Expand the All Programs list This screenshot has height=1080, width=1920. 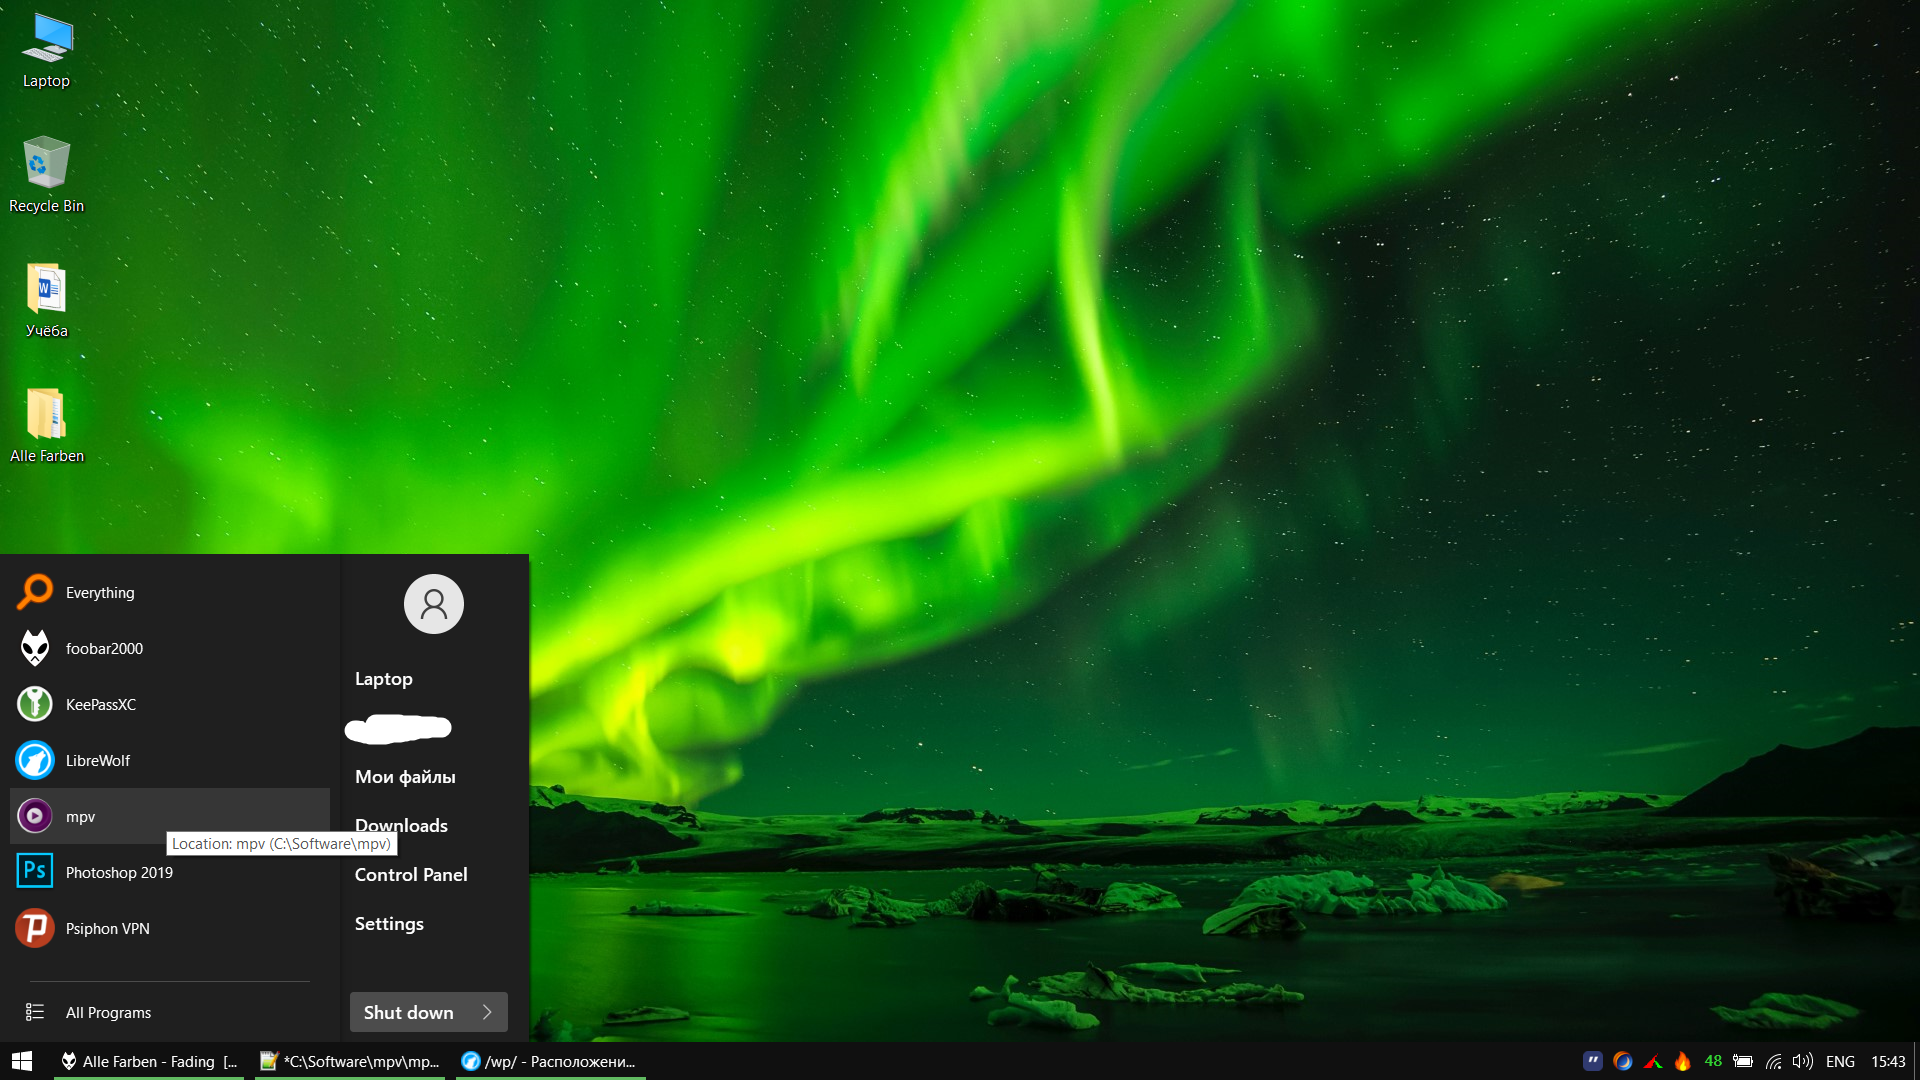tap(108, 1013)
